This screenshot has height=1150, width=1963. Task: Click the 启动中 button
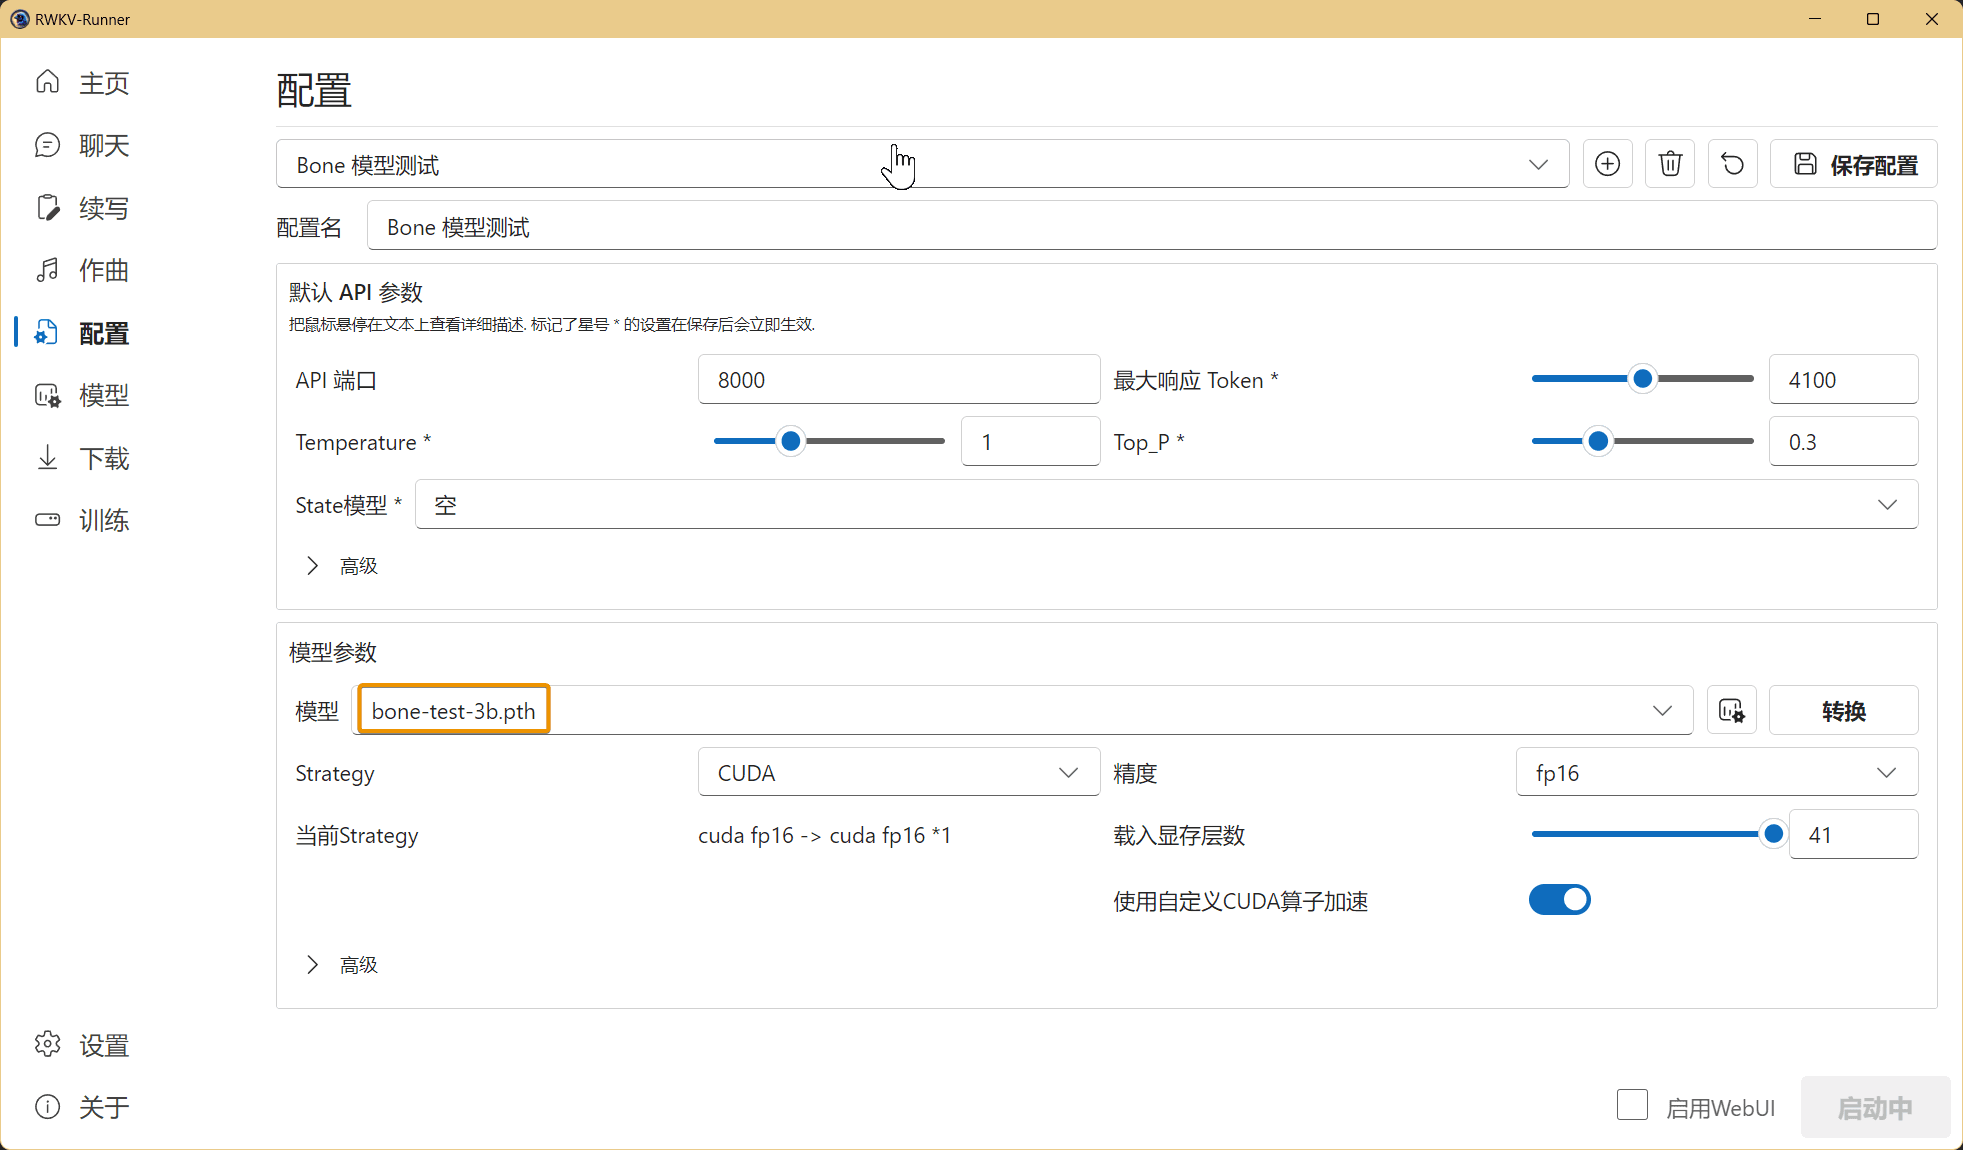point(1875,1107)
